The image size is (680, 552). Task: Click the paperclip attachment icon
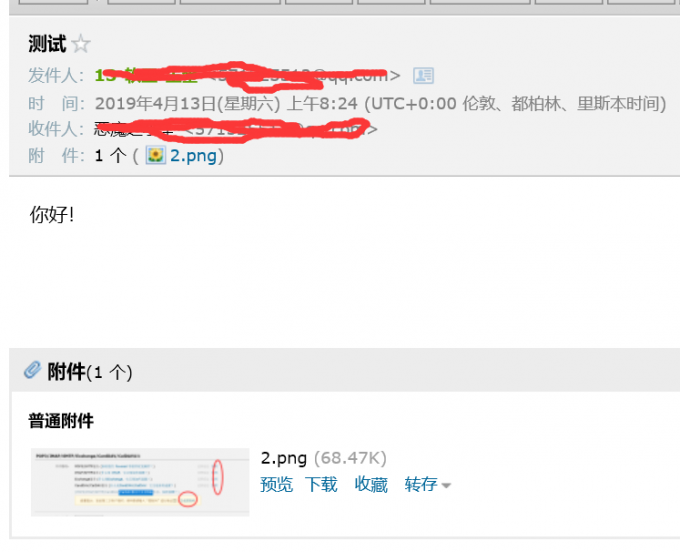pyautogui.click(x=33, y=370)
